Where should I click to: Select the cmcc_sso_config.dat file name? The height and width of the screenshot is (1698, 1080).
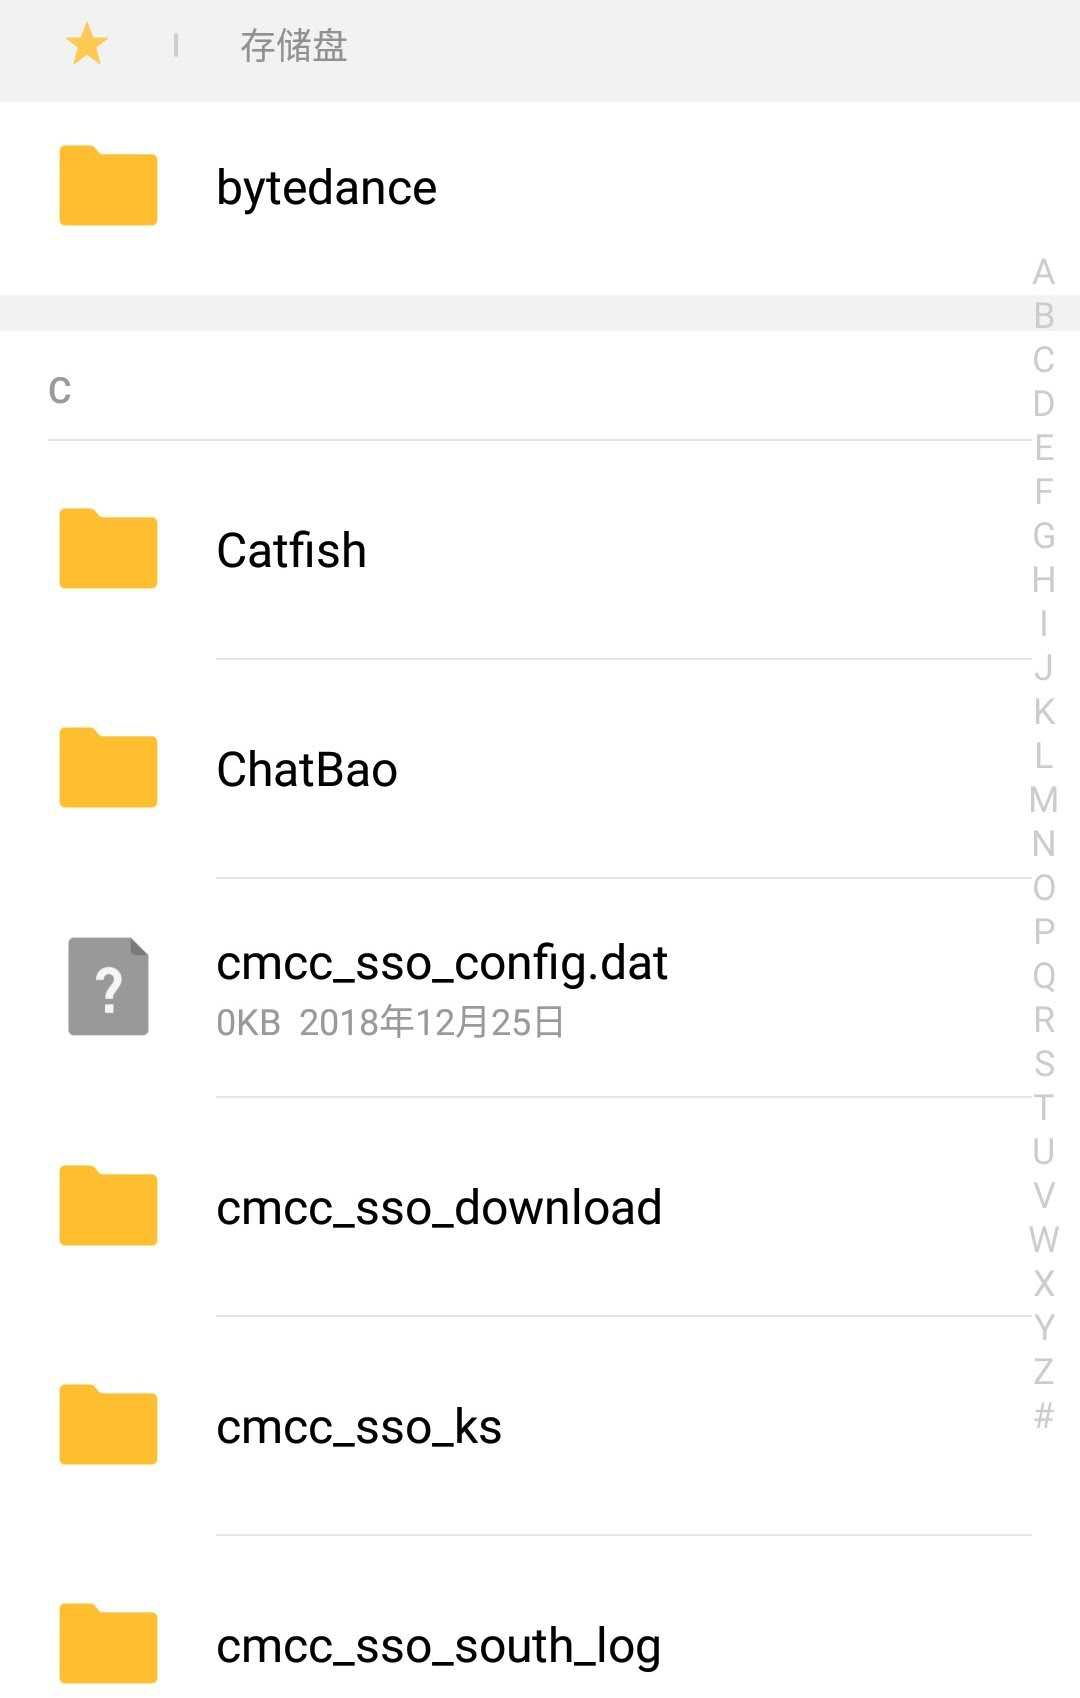click(x=442, y=963)
